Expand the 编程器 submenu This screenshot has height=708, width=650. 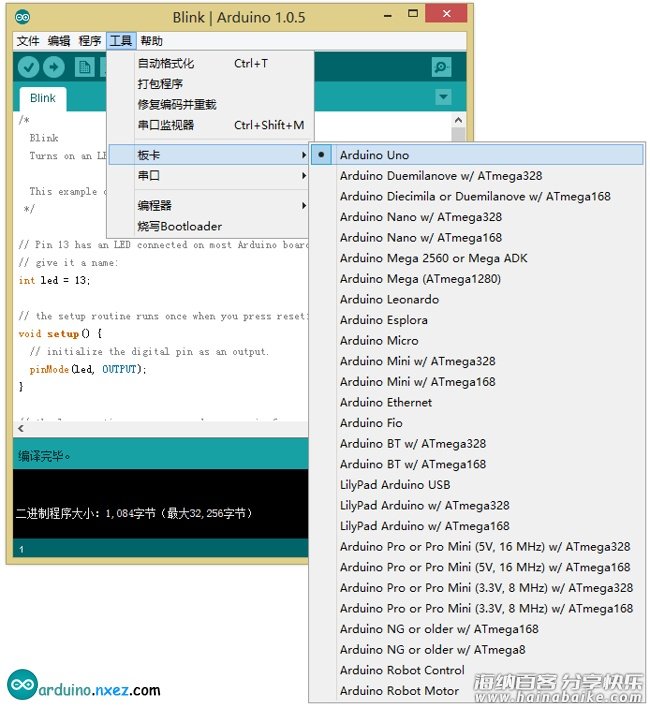click(x=209, y=205)
